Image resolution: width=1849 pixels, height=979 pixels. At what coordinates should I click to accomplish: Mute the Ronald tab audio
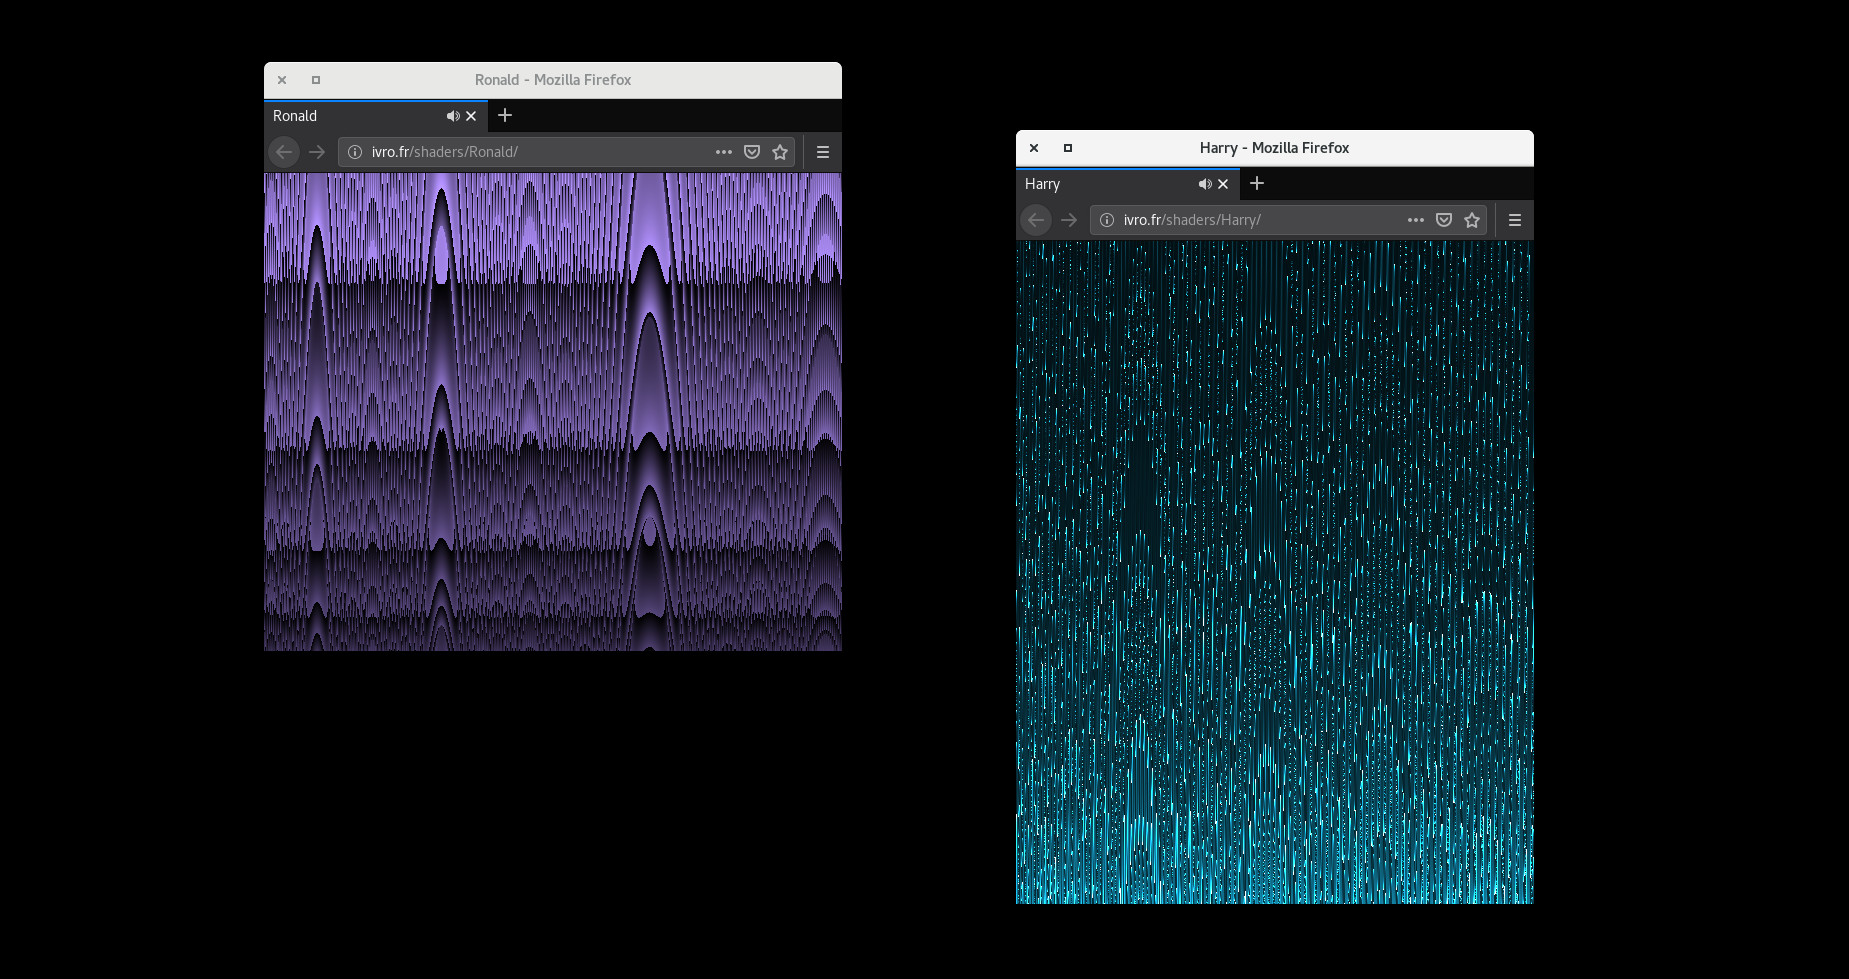point(453,116)
